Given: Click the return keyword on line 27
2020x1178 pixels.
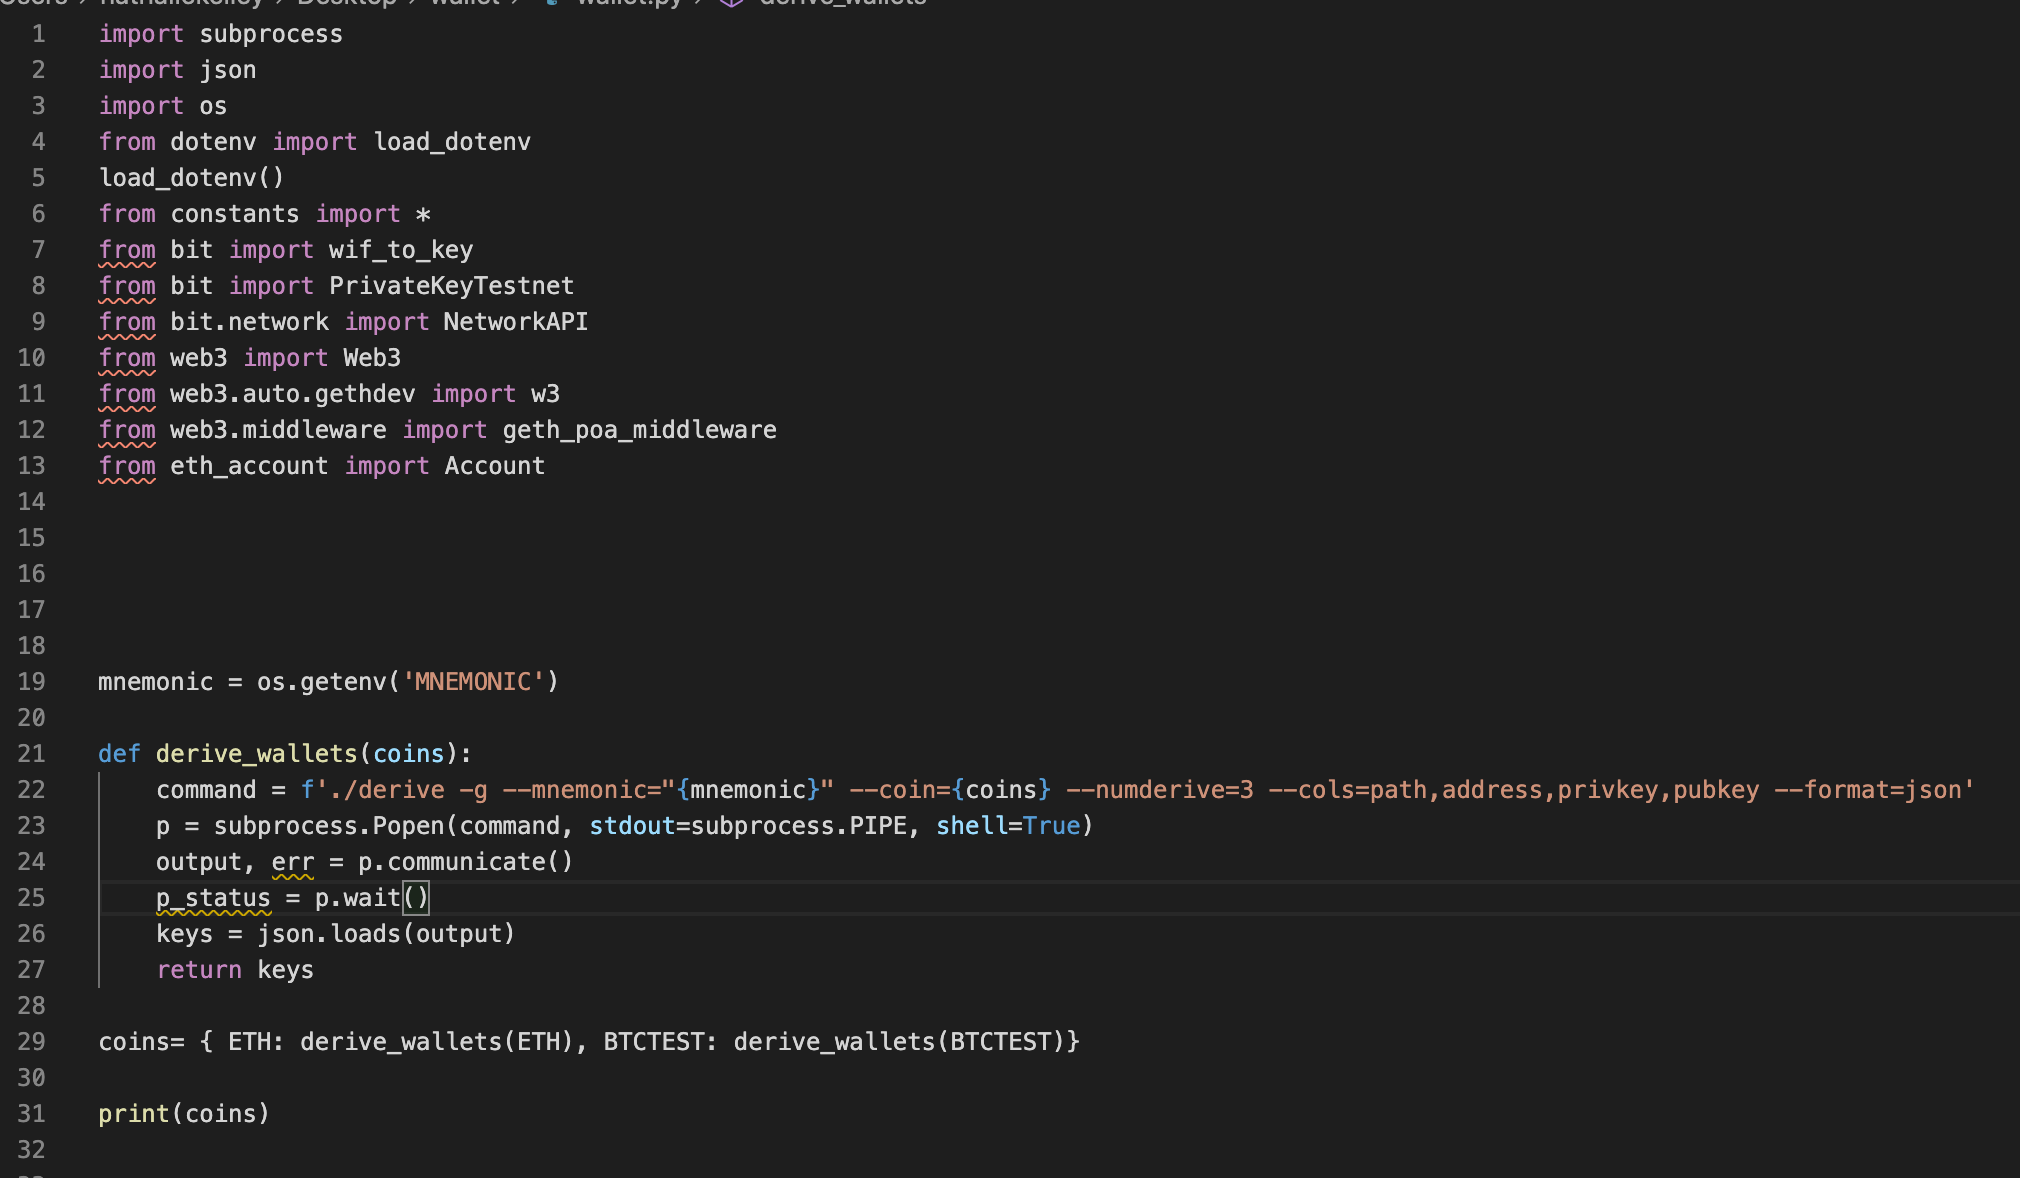Looking at the screenshot, I should point(199,970).
